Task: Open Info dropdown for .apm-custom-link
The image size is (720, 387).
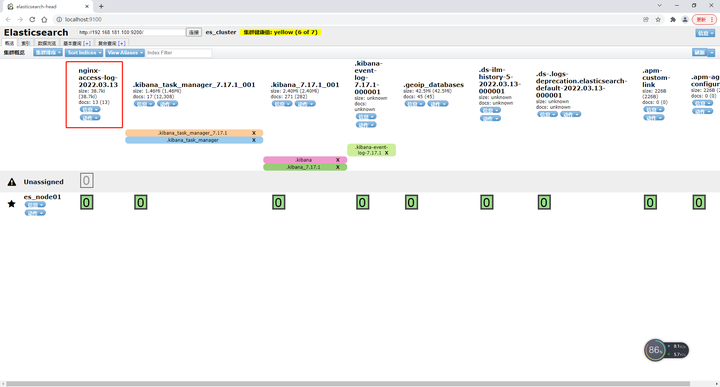Action: pyautogui.click(x=653, y=110)
